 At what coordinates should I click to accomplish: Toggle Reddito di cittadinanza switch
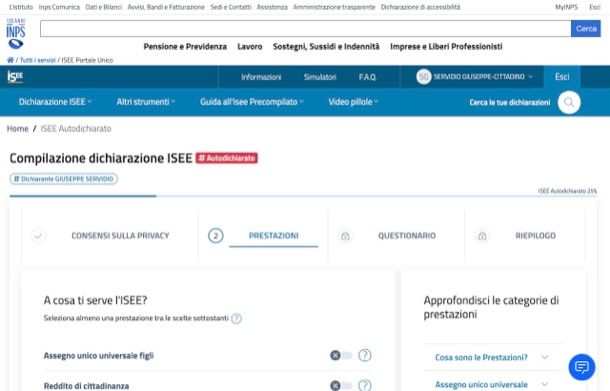click(x=341, y=386)
